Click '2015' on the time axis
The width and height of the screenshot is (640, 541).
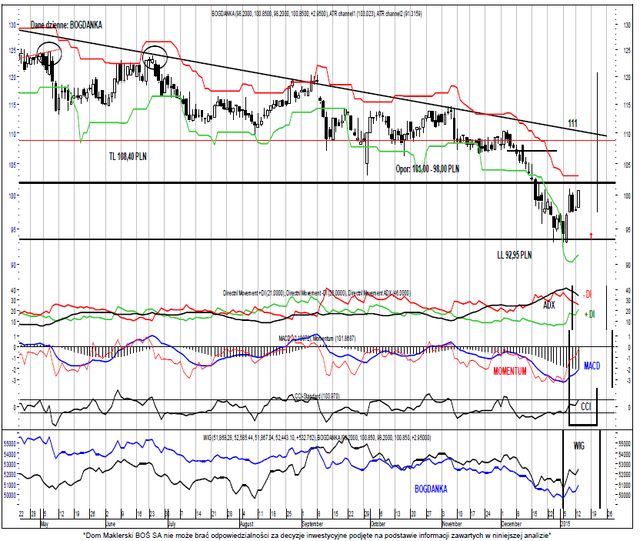point(565,523)
